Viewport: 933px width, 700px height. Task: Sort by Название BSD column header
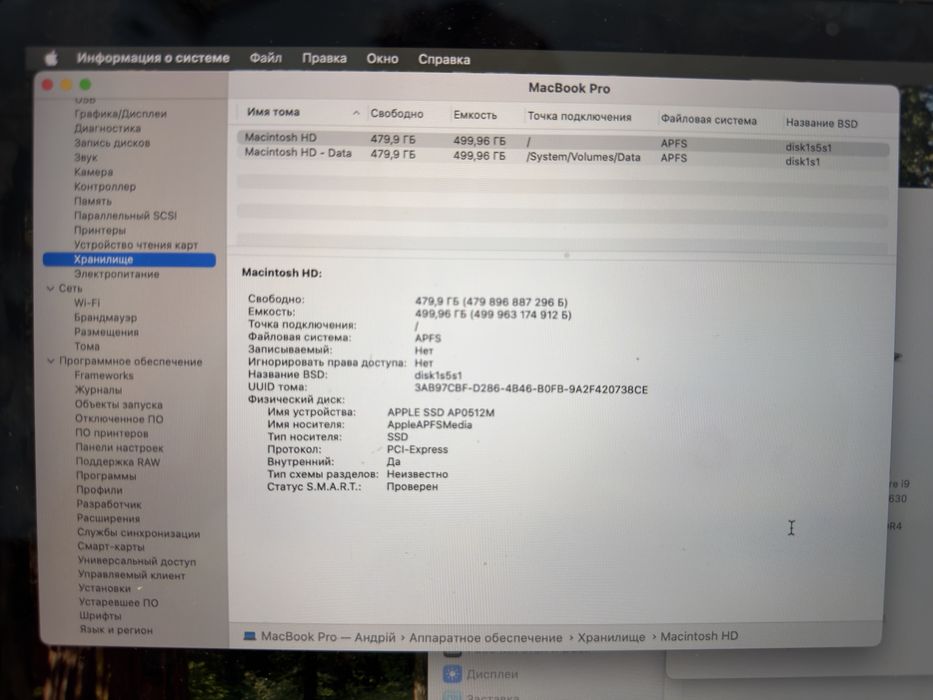click(x=821, y=123)
